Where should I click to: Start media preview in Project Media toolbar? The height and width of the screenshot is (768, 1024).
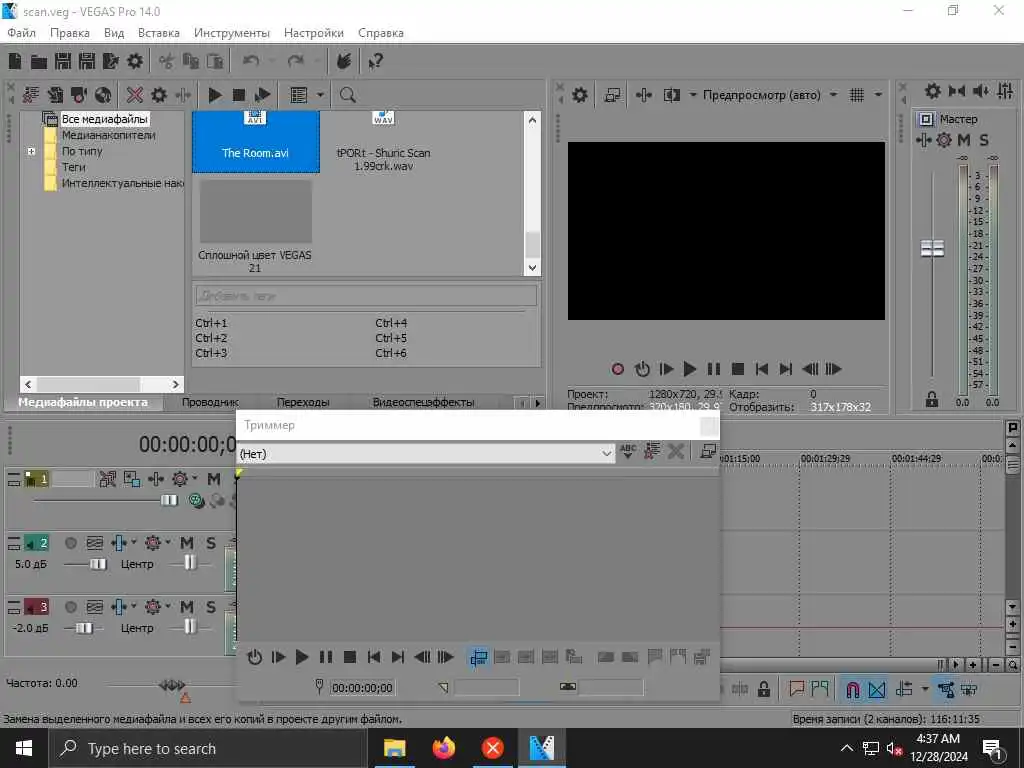tap(215, 95)
